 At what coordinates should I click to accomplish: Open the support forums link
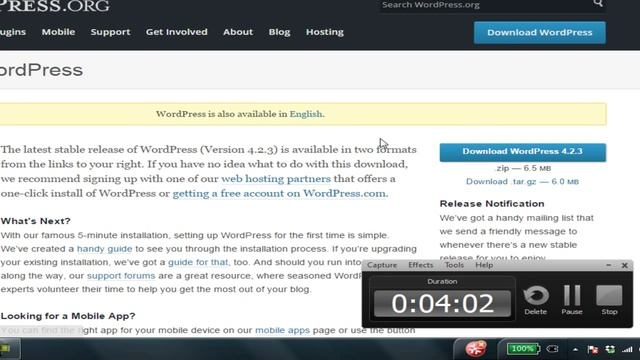pyautogui.click(x=121, y=276)
